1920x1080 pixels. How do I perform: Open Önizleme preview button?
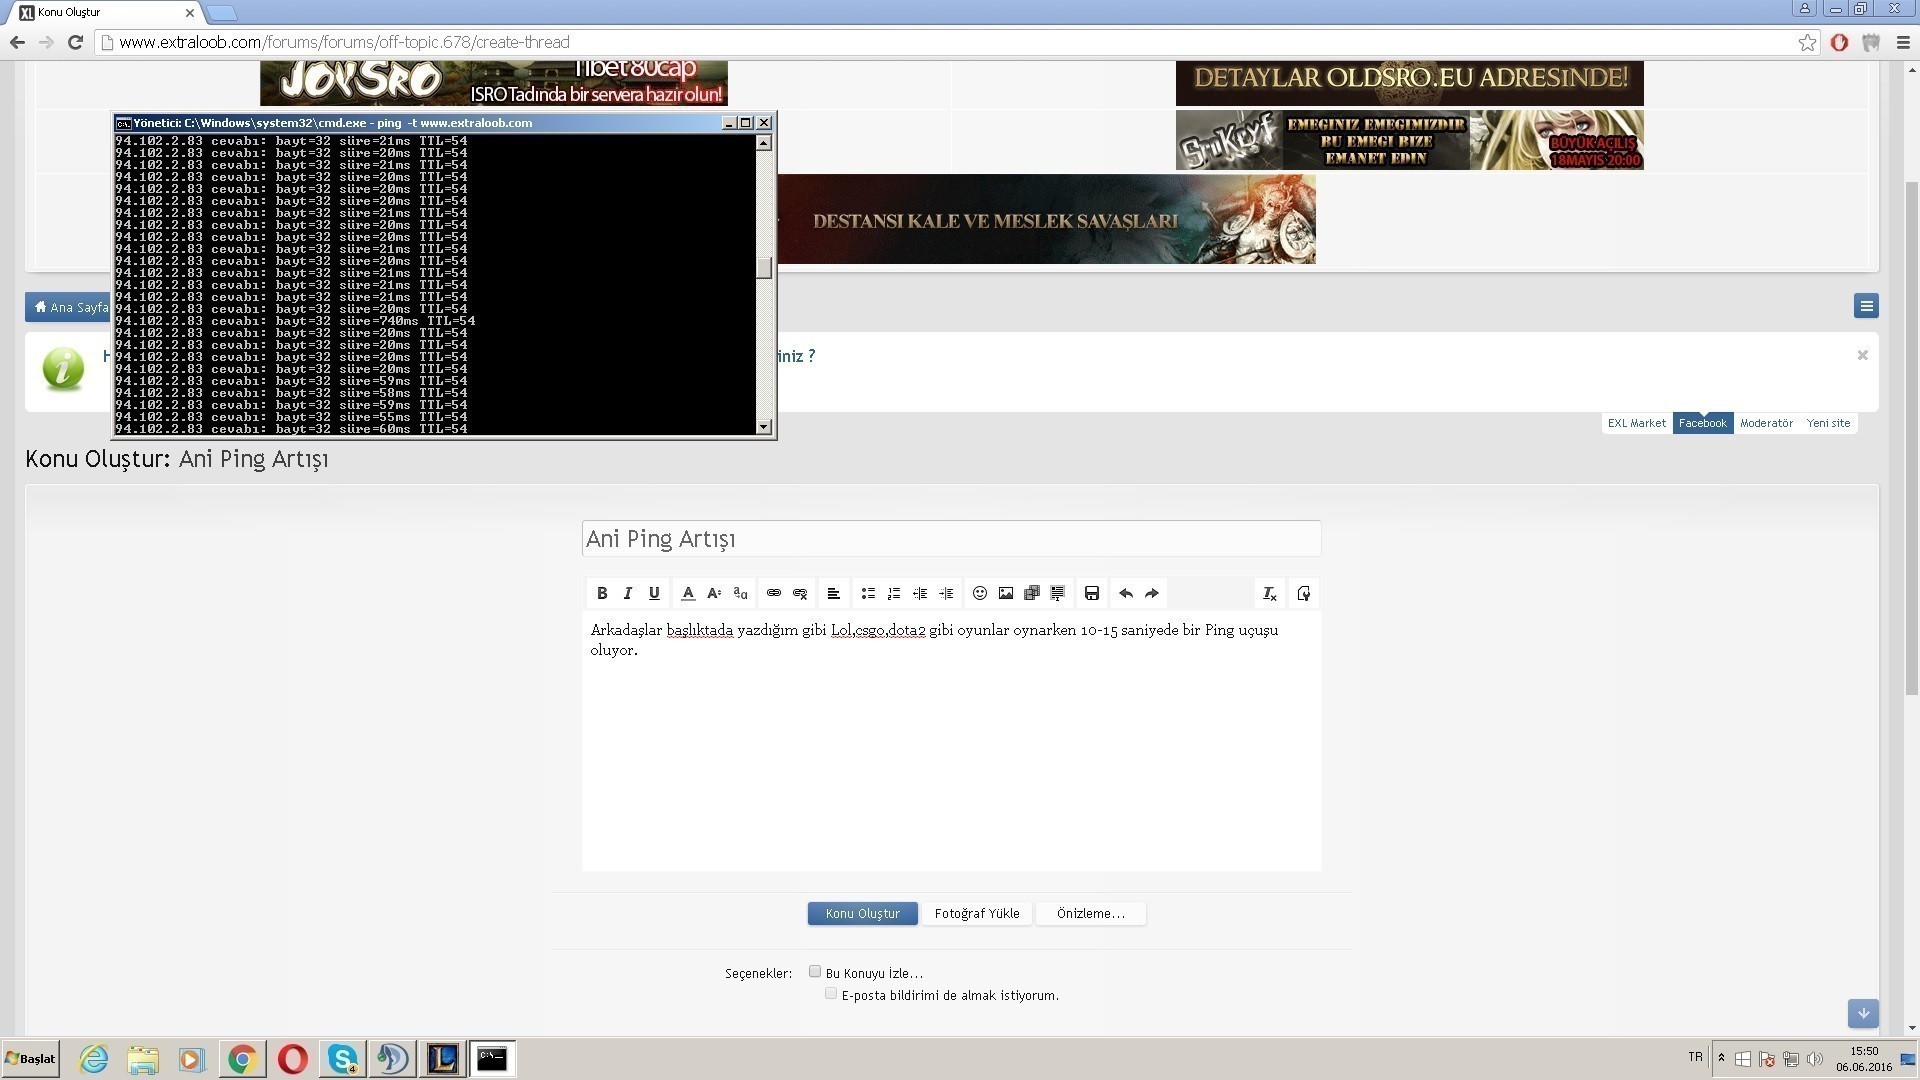click(1090, 913)
